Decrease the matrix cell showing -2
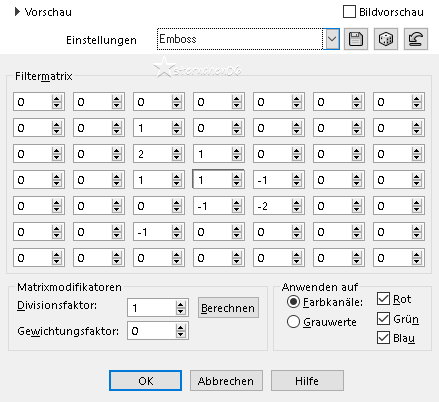Image resolution: width=439 pixels, height=402 pixels. pos(296,209)
